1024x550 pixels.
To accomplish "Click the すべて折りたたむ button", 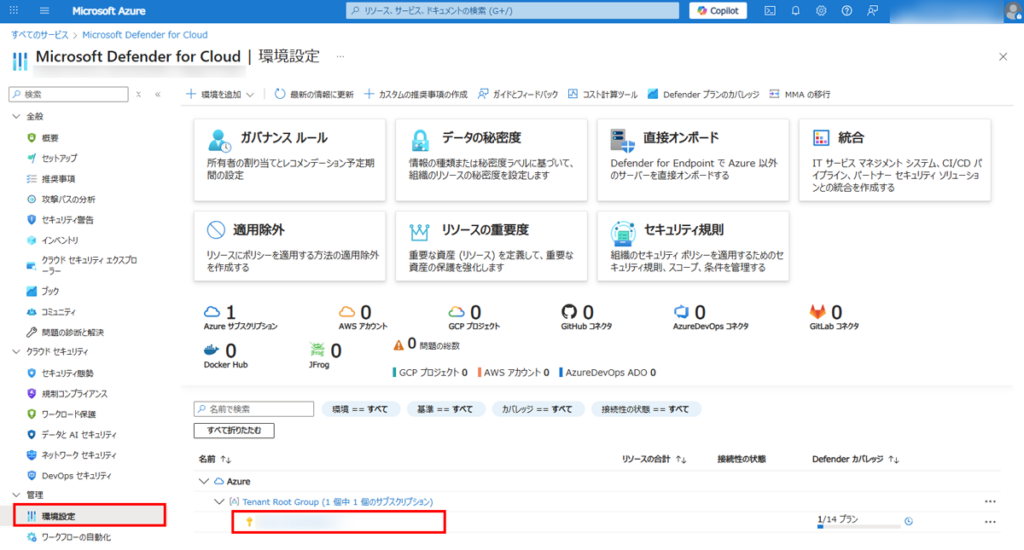I will 234,430.
